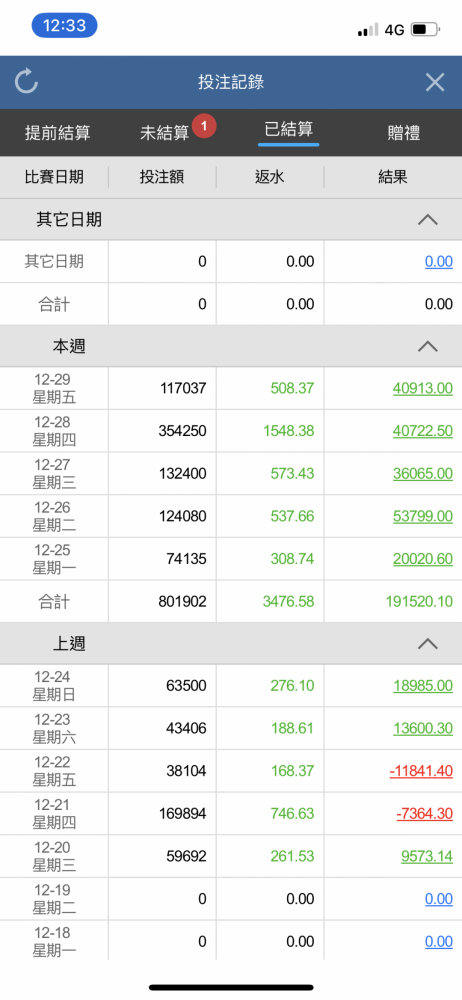Open the 9573.14 result link

click(x=427, y=856)
